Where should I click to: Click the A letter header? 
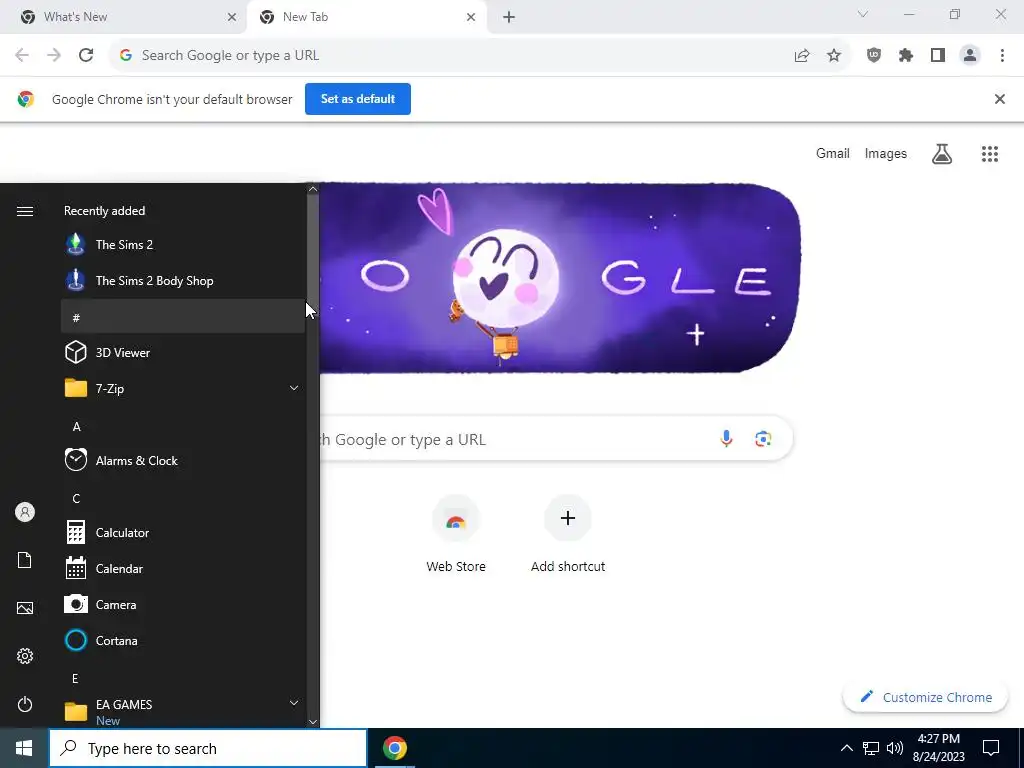click(x=183, y=426)
